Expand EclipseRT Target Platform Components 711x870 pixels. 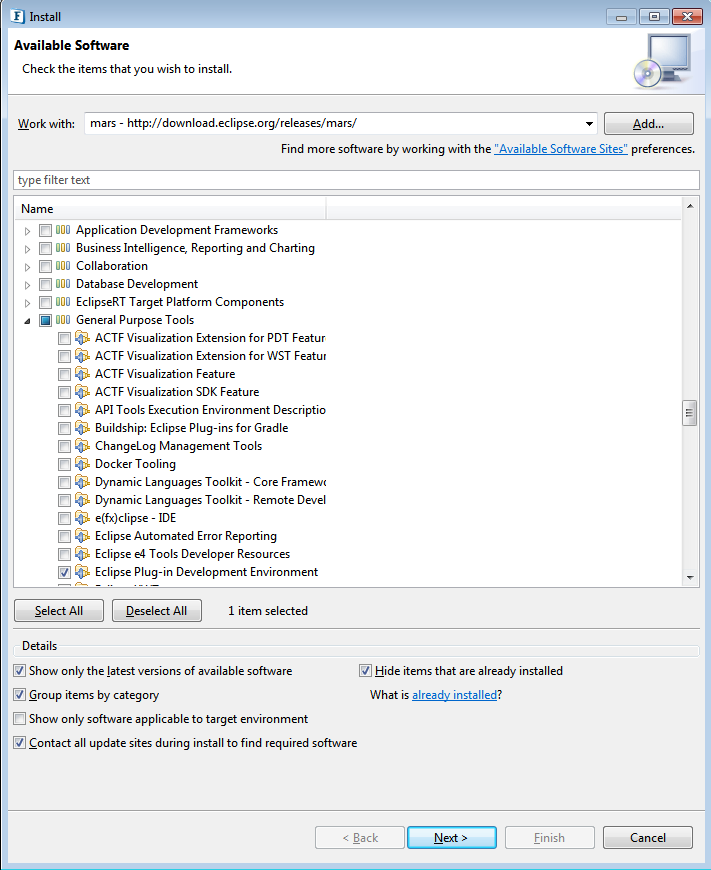pyautogui.click(x=27, y=303)
